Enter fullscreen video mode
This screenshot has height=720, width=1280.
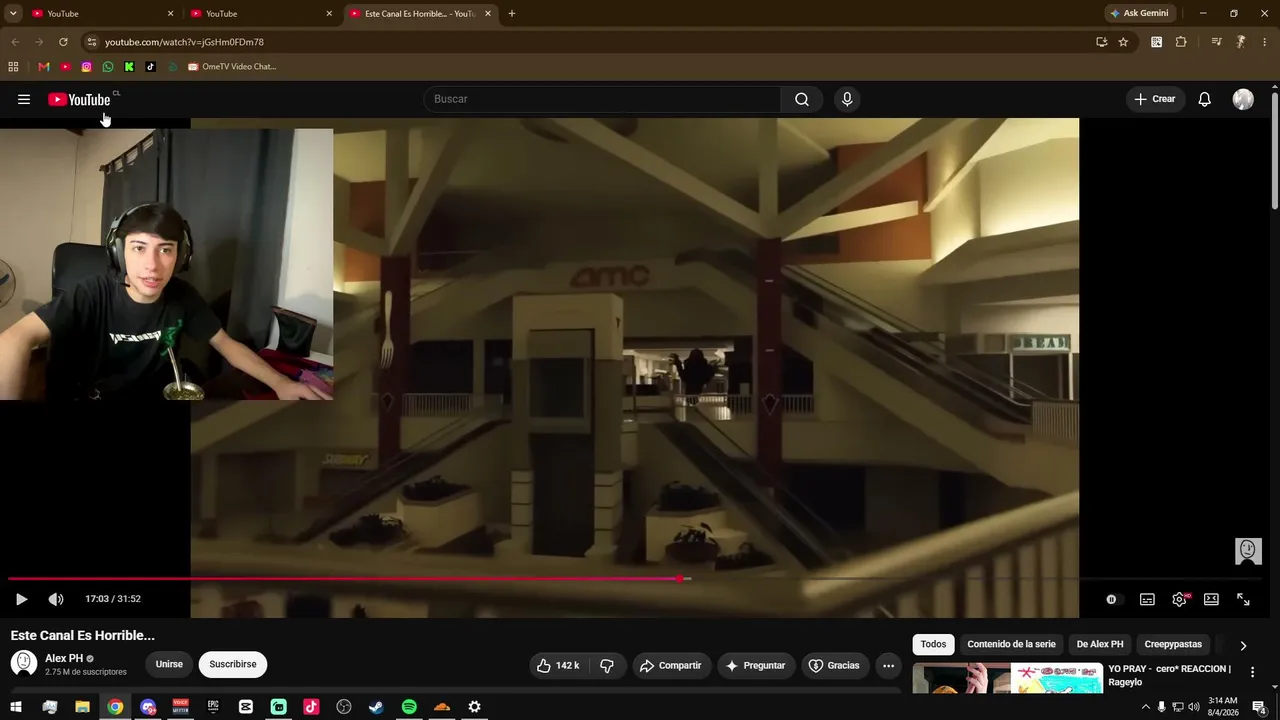tap(1243, 599)
